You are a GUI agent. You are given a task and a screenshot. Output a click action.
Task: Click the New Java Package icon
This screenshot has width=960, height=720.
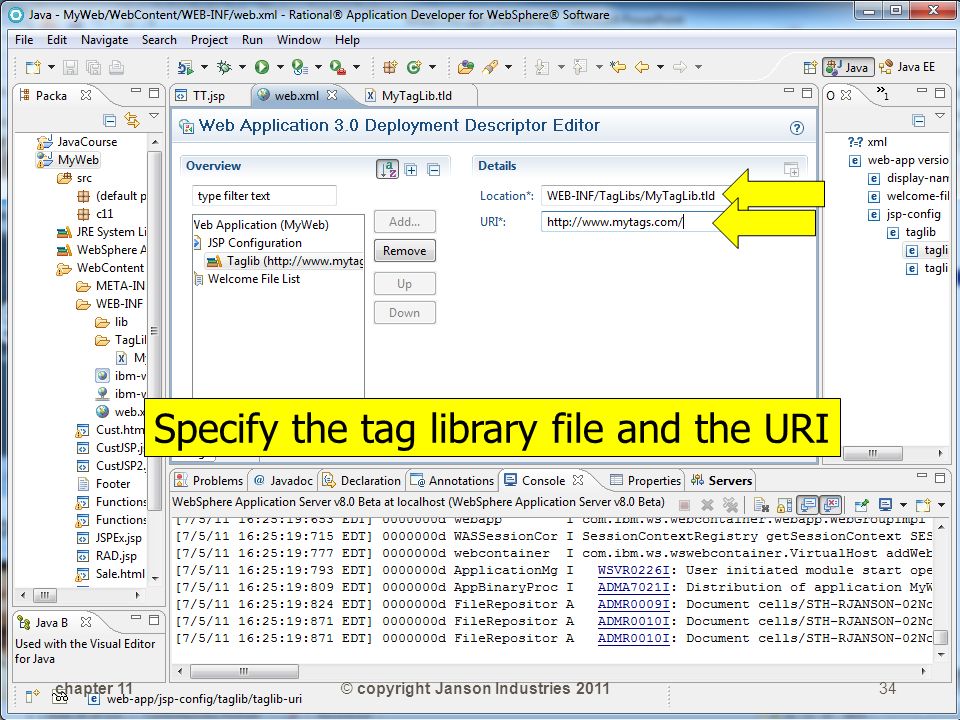389,67
